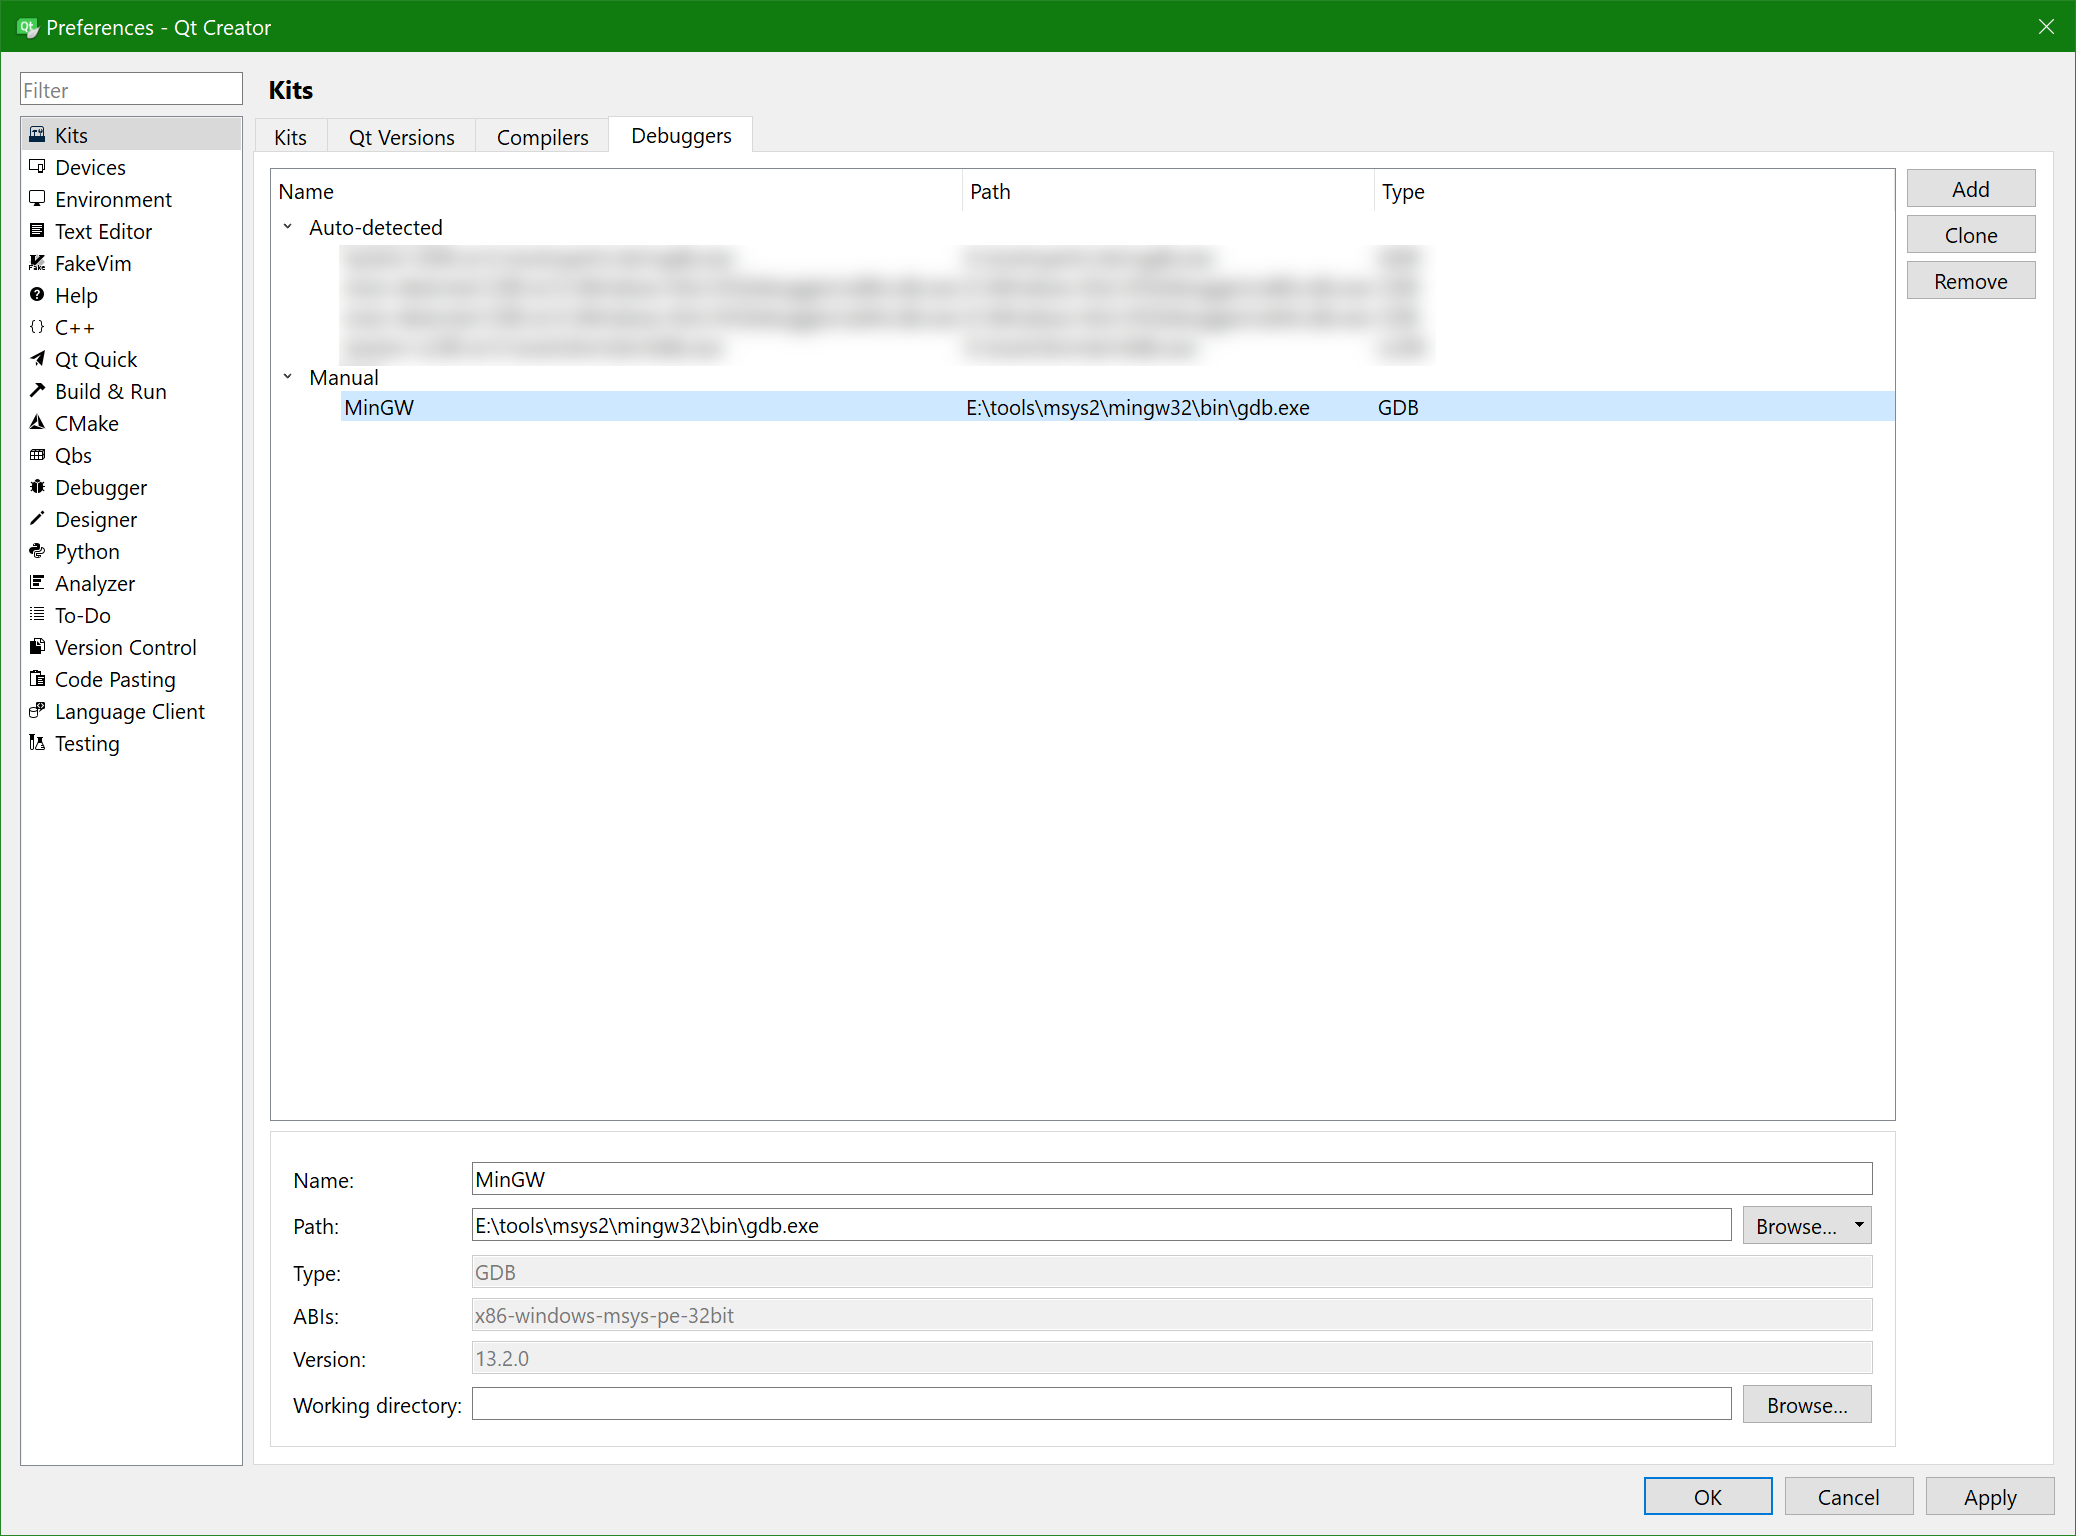This screenshot has width=2076, height=1536.
Task: Open the CMake triangle icon
Action: click(x=37, y=422)
